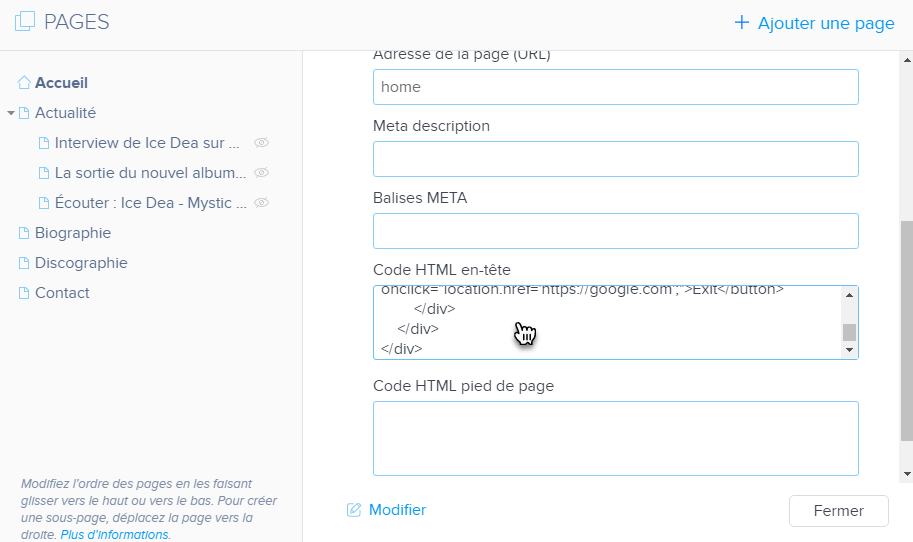
Task: Click the home icon beside Accueil
Action: pos(24,83)
